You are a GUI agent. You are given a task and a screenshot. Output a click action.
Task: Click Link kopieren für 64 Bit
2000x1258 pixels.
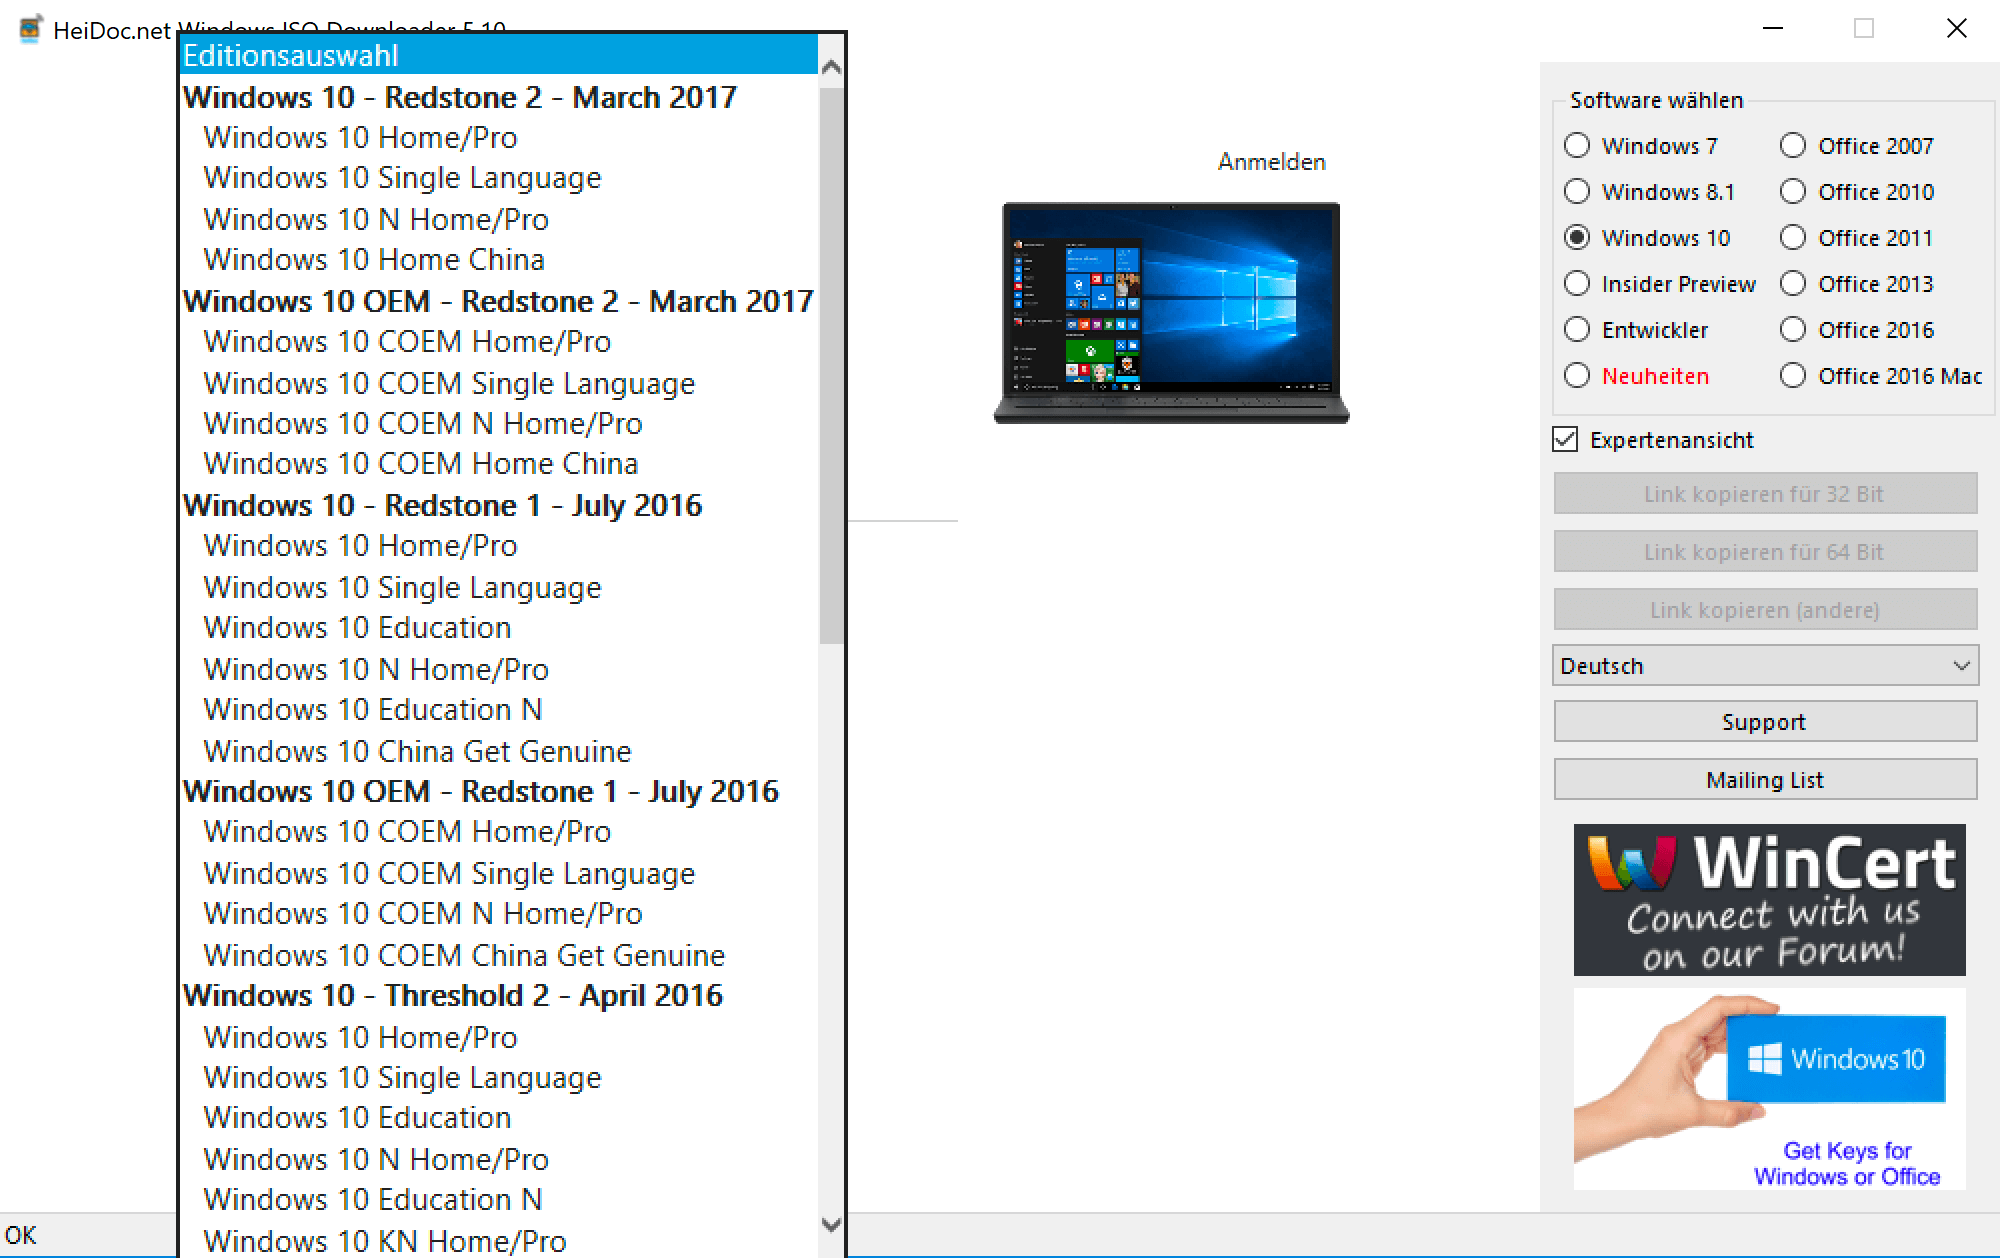pos(1765,552)
